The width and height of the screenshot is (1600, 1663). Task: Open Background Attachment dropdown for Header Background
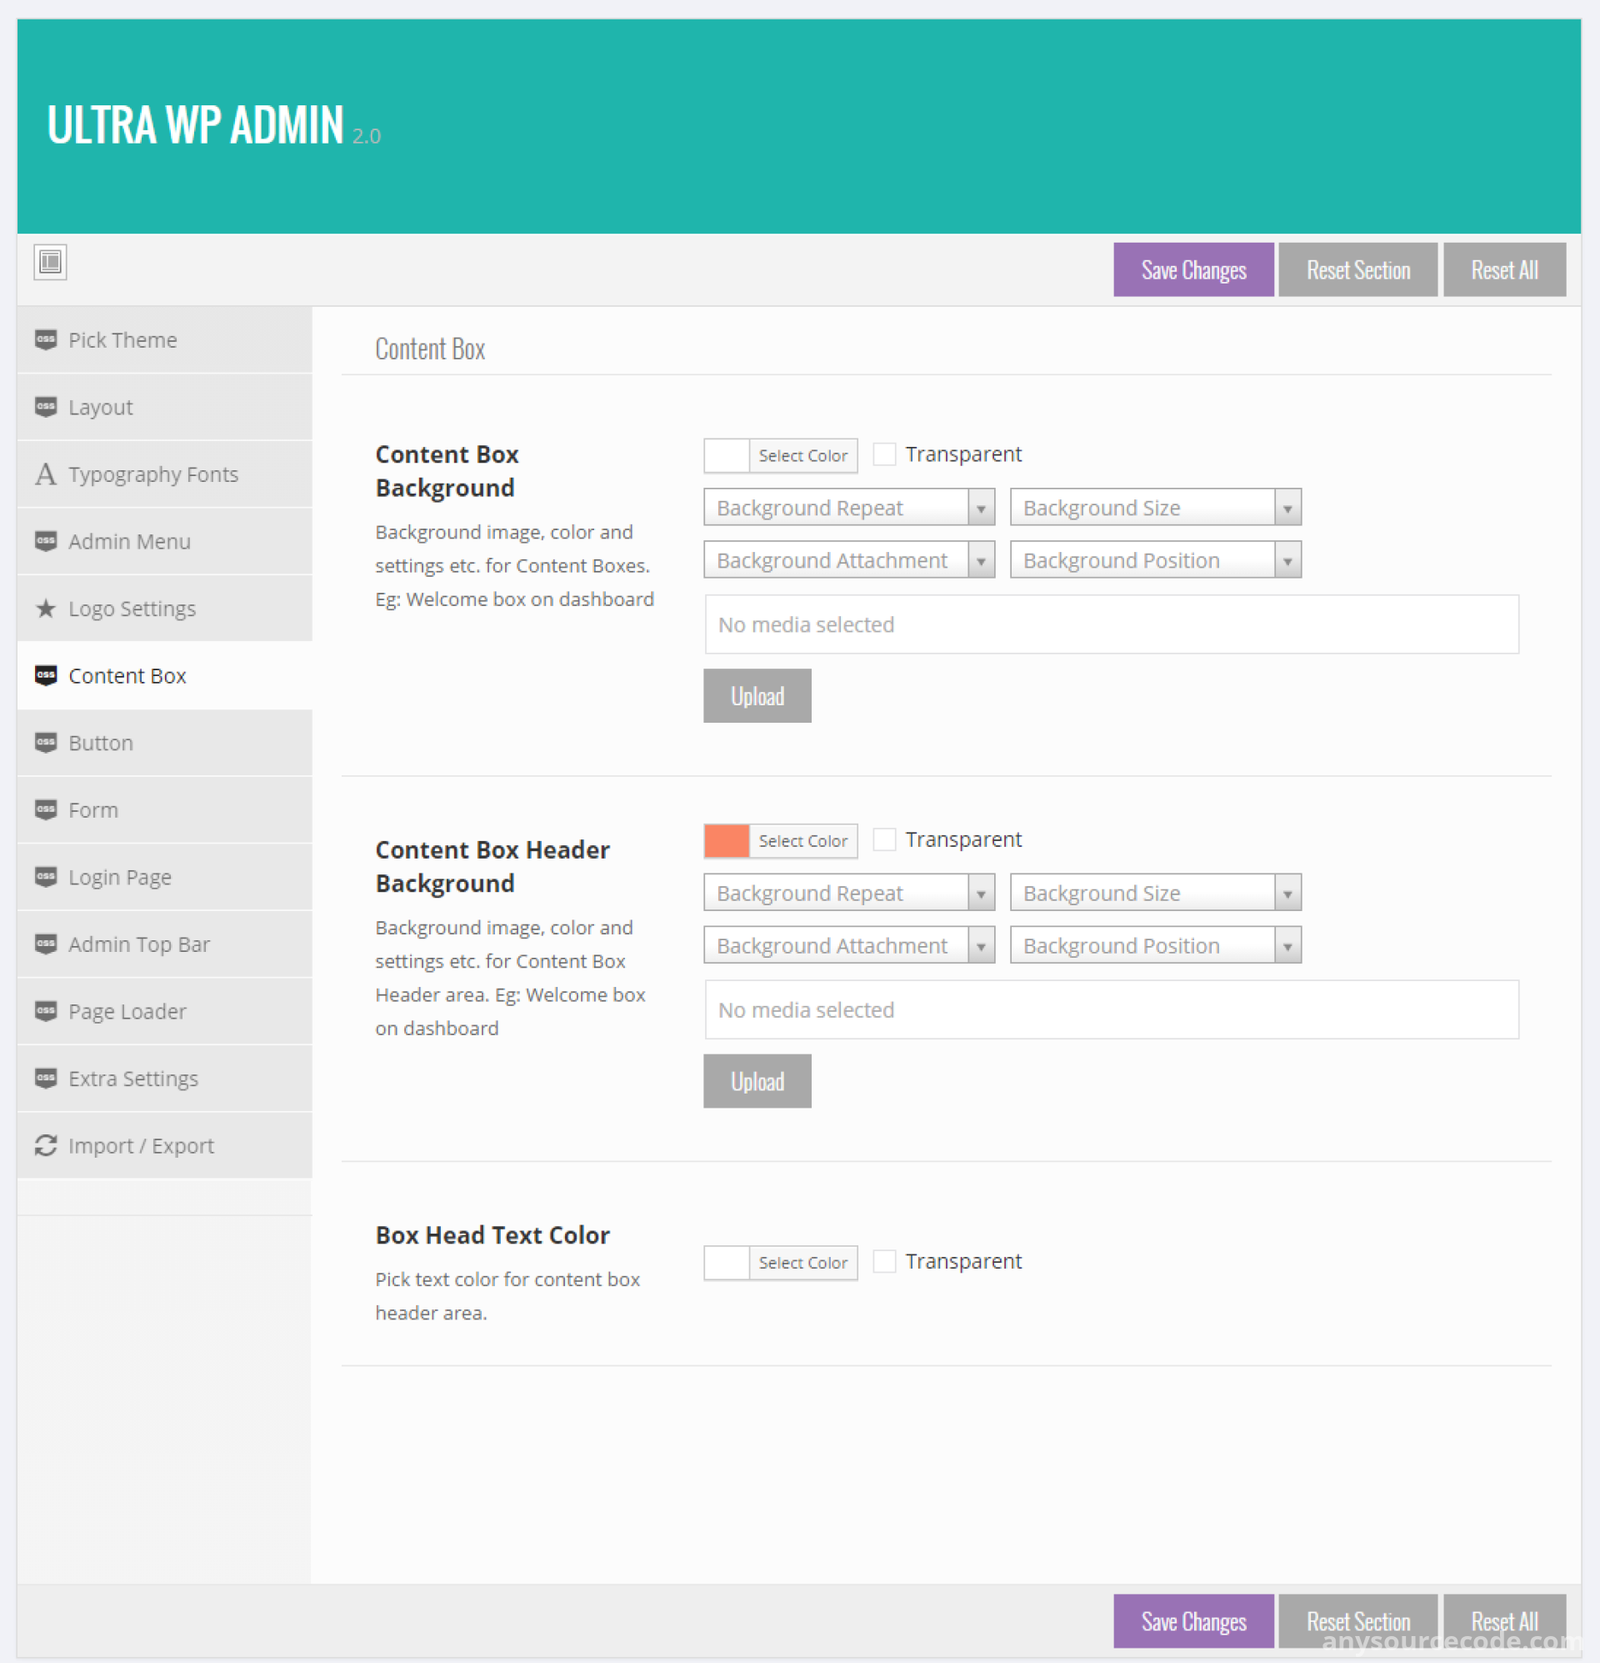(x=849, y=945)
